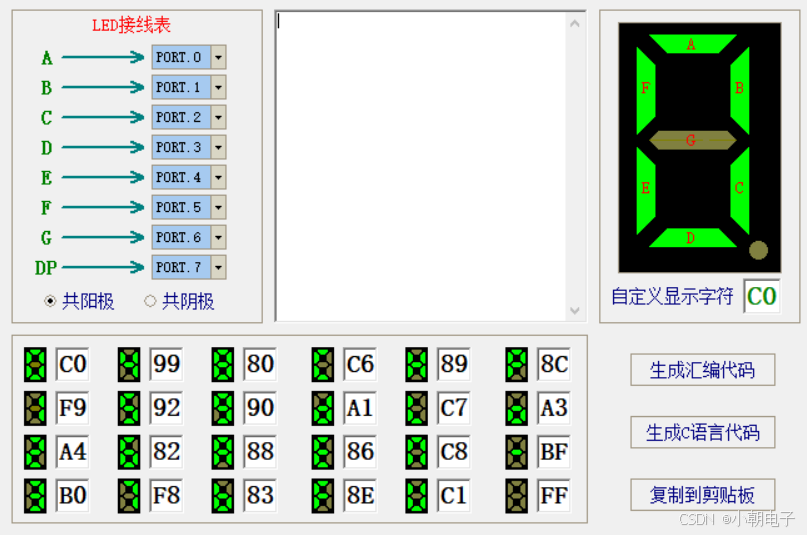
Task: Click the seven-segment preset icon for BF
Action: coord(516,452)
